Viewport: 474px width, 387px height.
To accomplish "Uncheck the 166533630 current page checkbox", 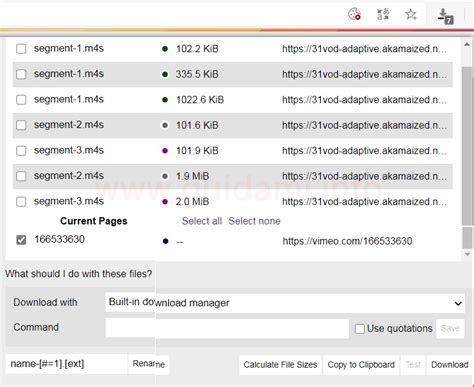I will (x=21, y=240).
